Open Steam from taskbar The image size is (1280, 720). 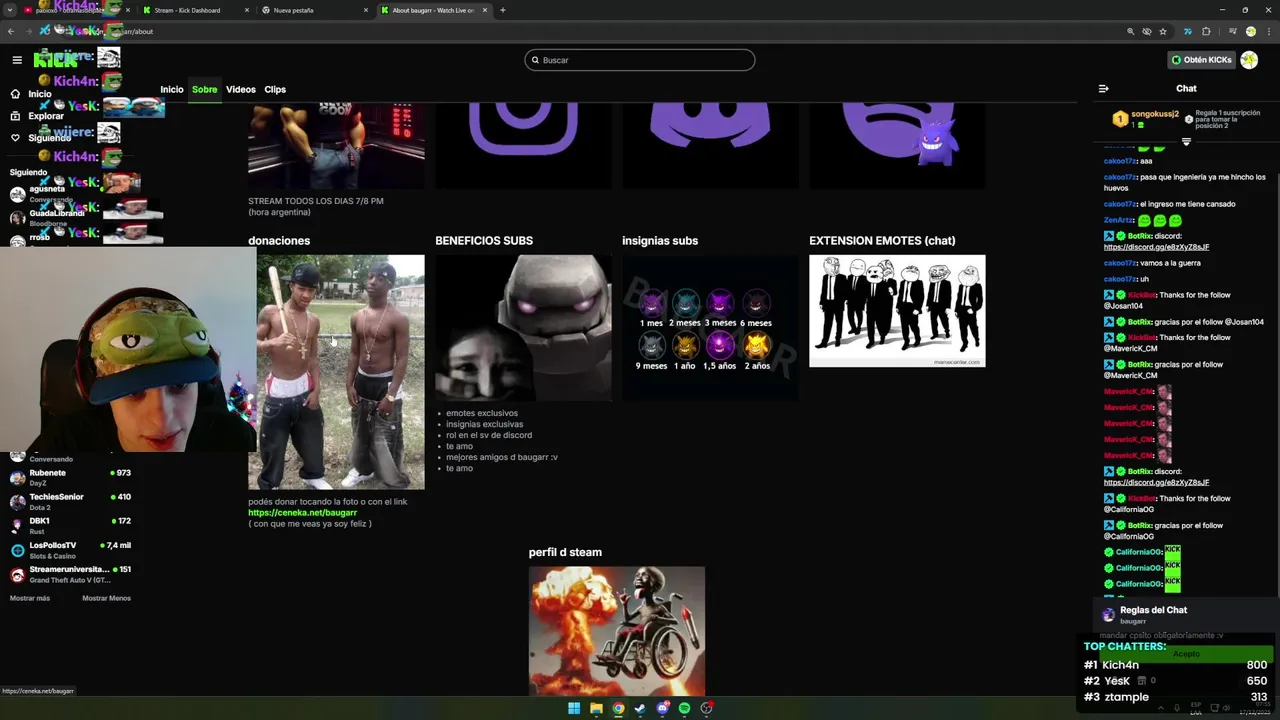(x=640, y=708)
